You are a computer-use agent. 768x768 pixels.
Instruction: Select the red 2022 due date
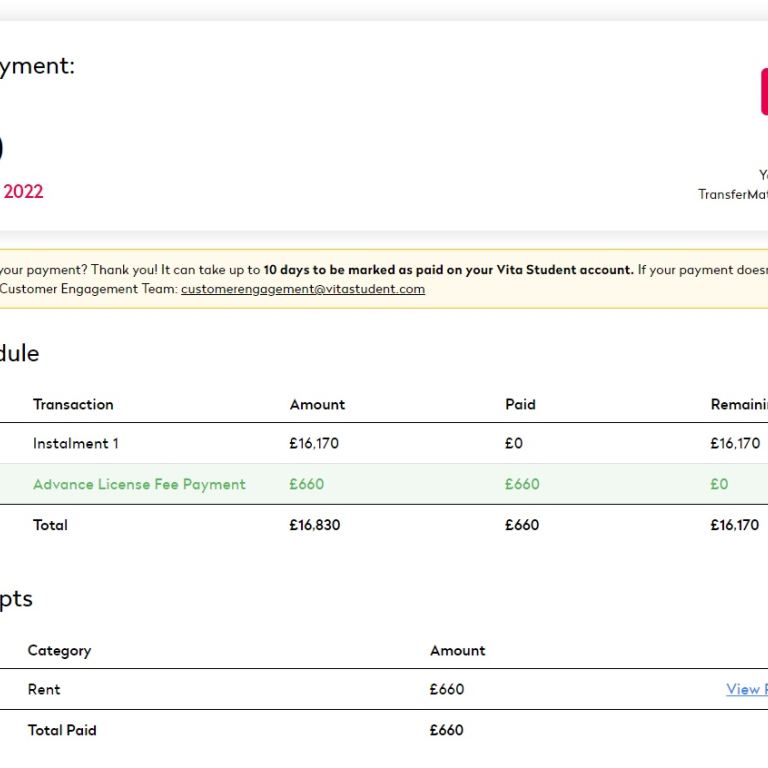pos(23,192)
